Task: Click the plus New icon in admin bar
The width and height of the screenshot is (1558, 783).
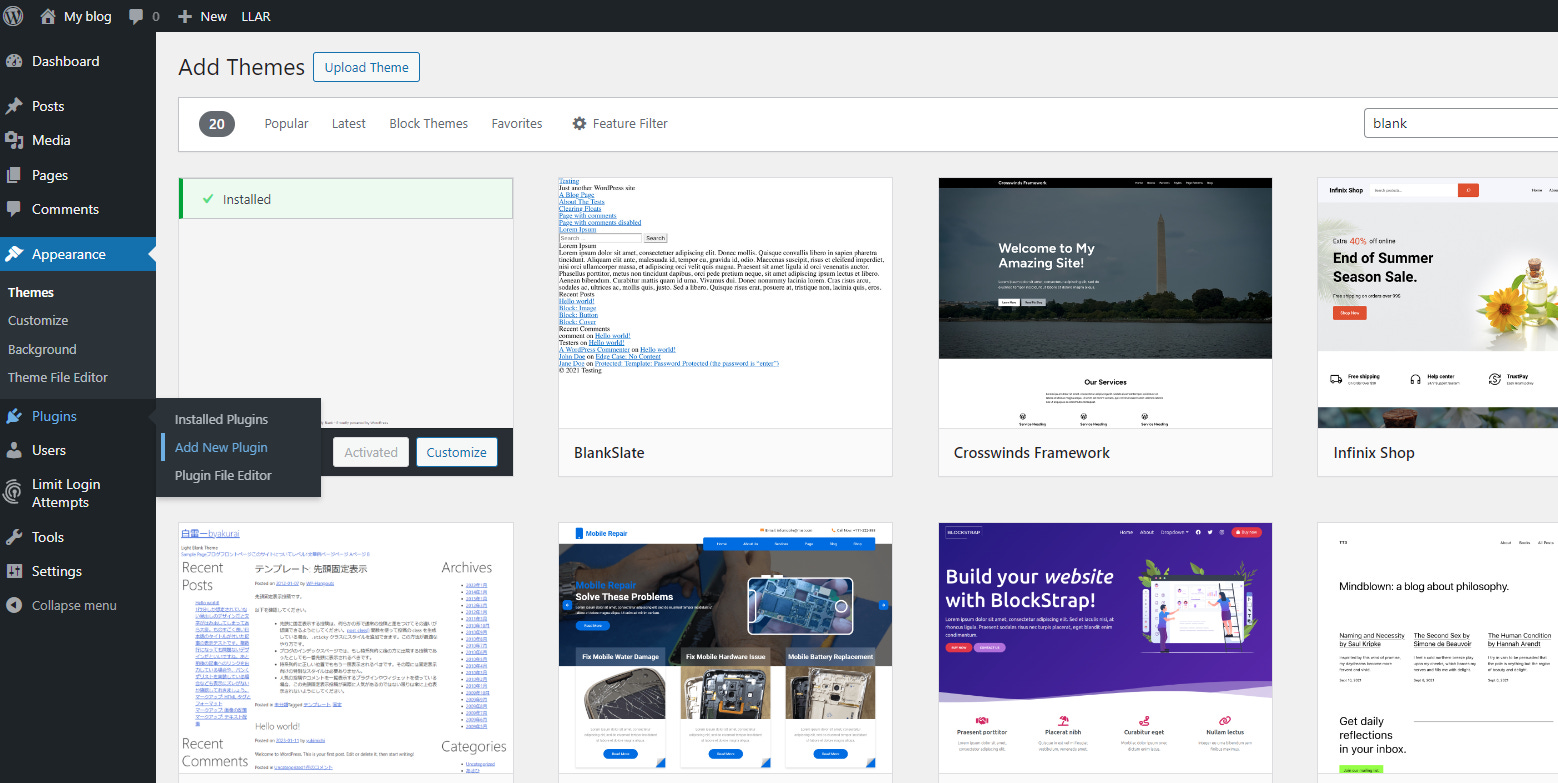Action: (184, 17)
